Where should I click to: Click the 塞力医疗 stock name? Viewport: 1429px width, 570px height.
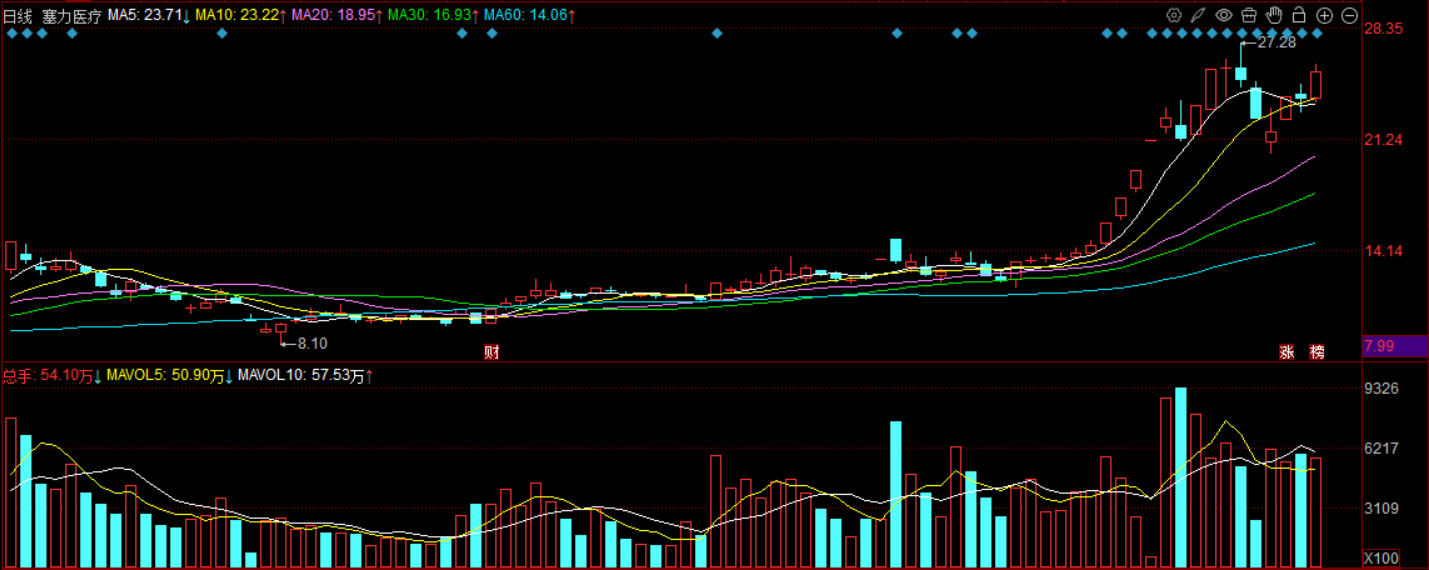[x=71, y=16]
